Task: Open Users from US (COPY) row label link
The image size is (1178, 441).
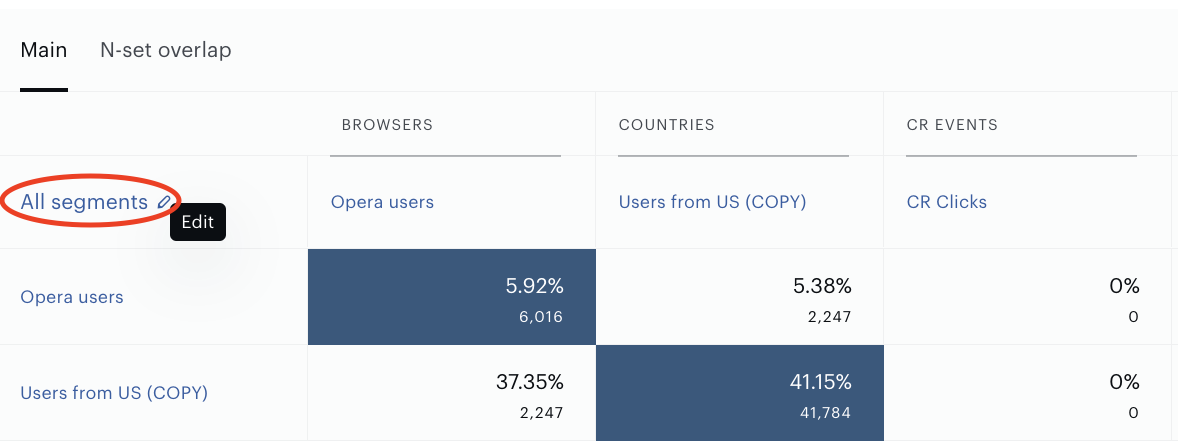Action: (114, 392)
